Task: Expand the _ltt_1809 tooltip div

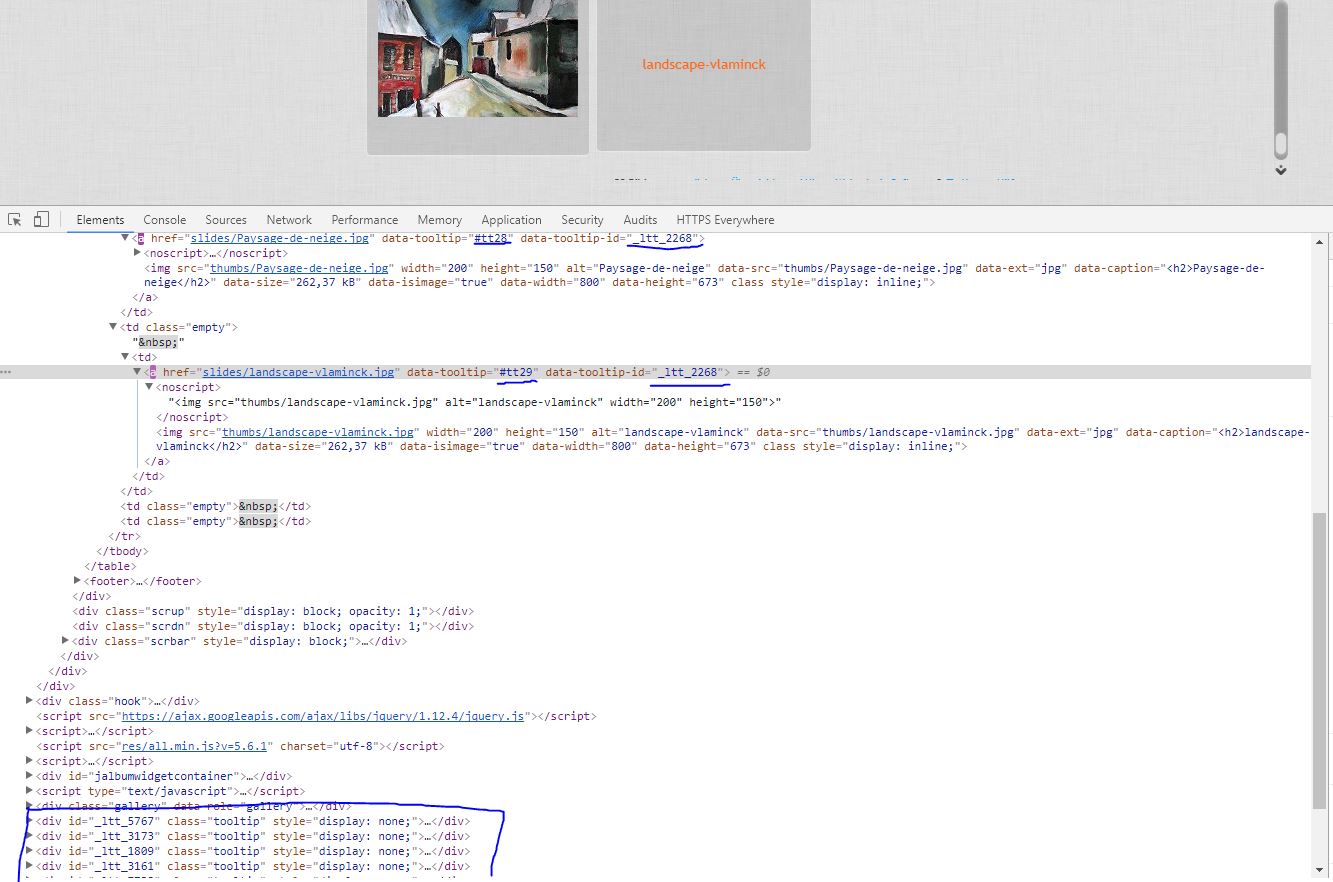Action: click(30, 851)
